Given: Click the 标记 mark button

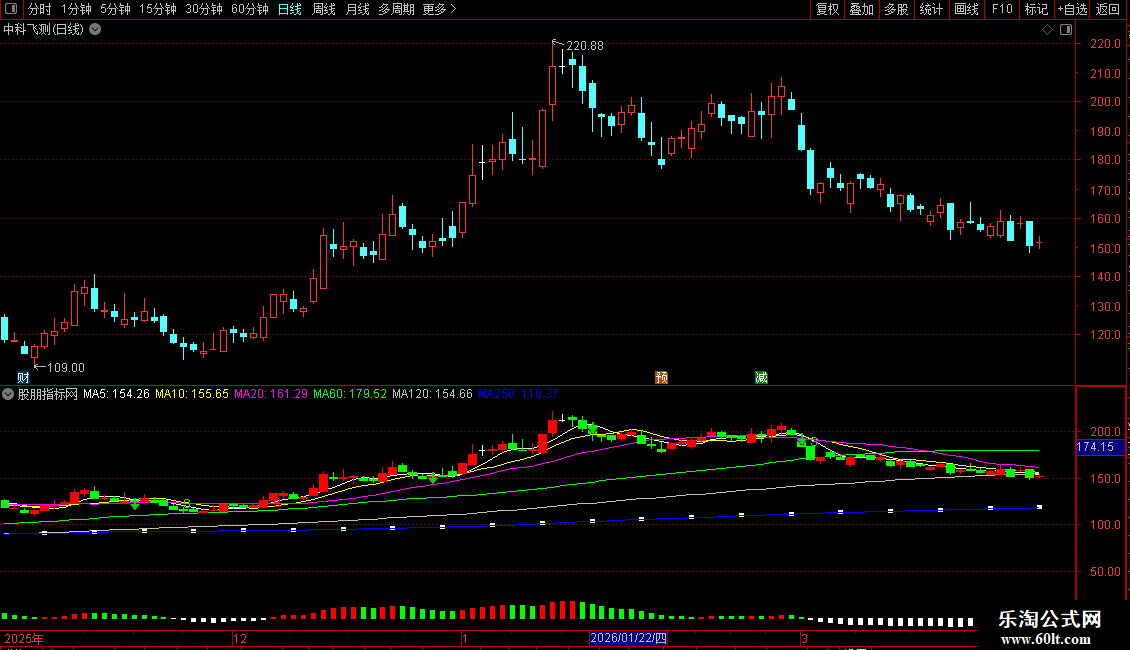Looking at the screenshot, I should [x=1036, y=9].
